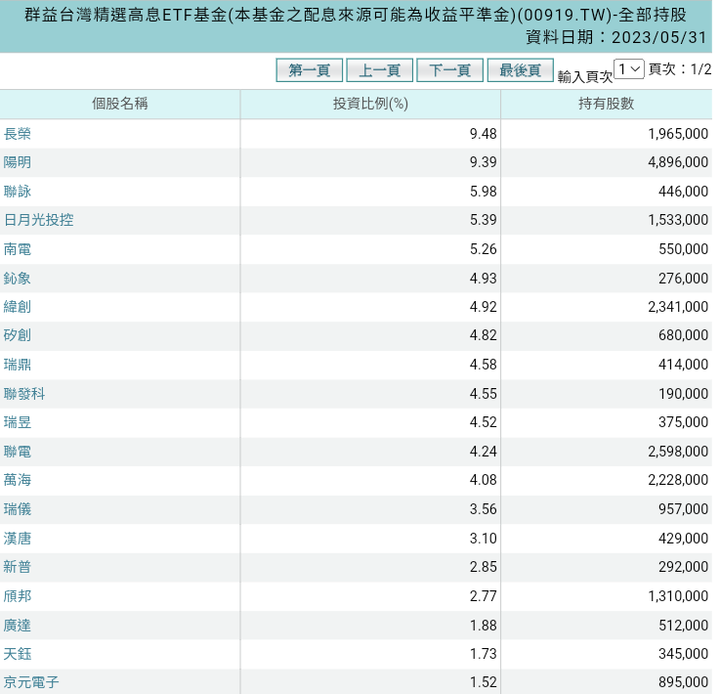Open the 聯詠 stock link
The height and width of the screenshot is (694, 720).
point(17,191)
